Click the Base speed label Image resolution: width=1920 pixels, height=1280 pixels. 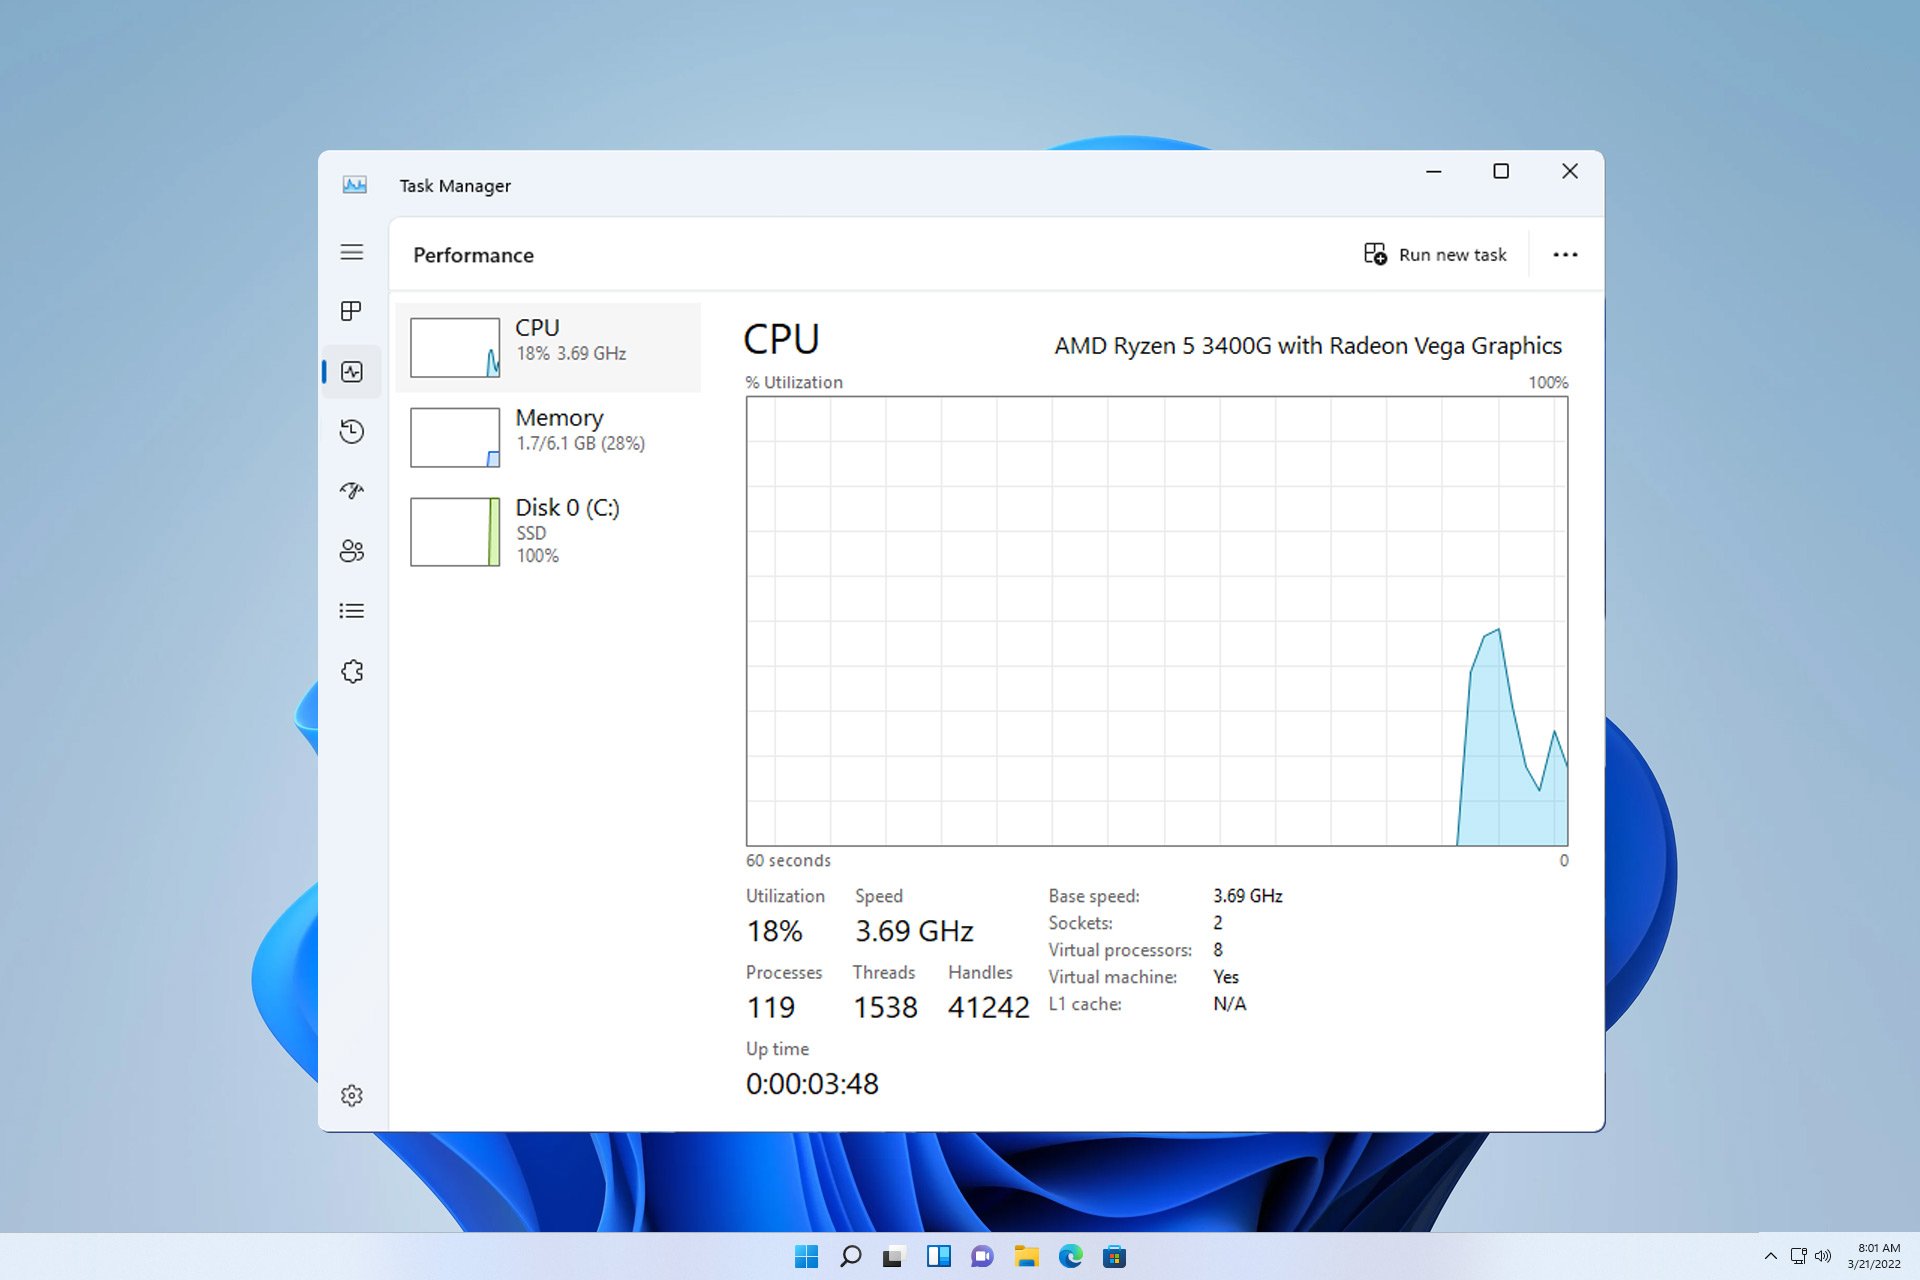pyautogui.click(x=1094, y=896)
